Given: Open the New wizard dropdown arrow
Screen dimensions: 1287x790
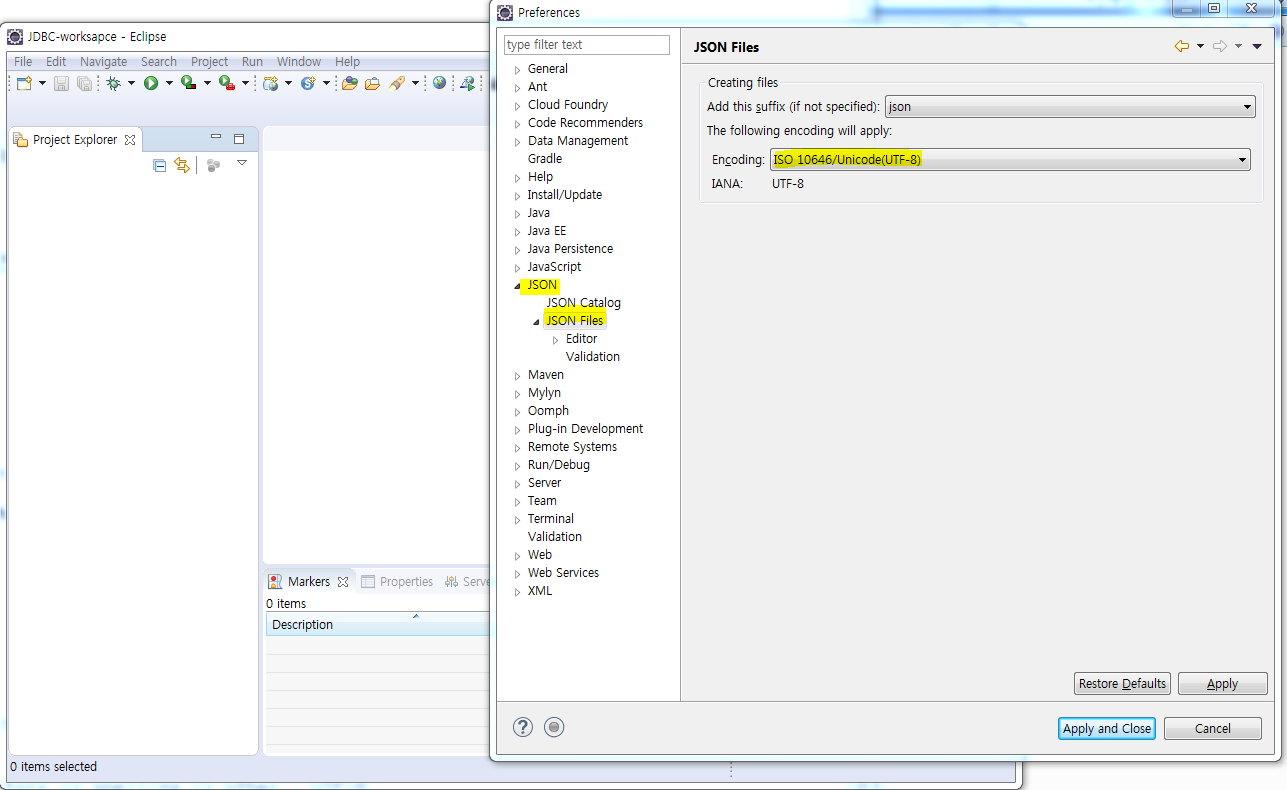Looking at the screenshot, I should coord(42,83).
